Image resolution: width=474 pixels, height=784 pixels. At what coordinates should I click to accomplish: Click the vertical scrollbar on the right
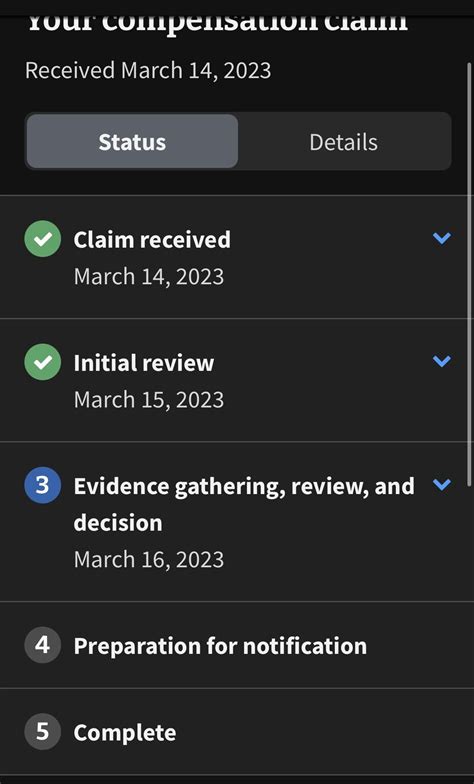[x=470, y=274]
